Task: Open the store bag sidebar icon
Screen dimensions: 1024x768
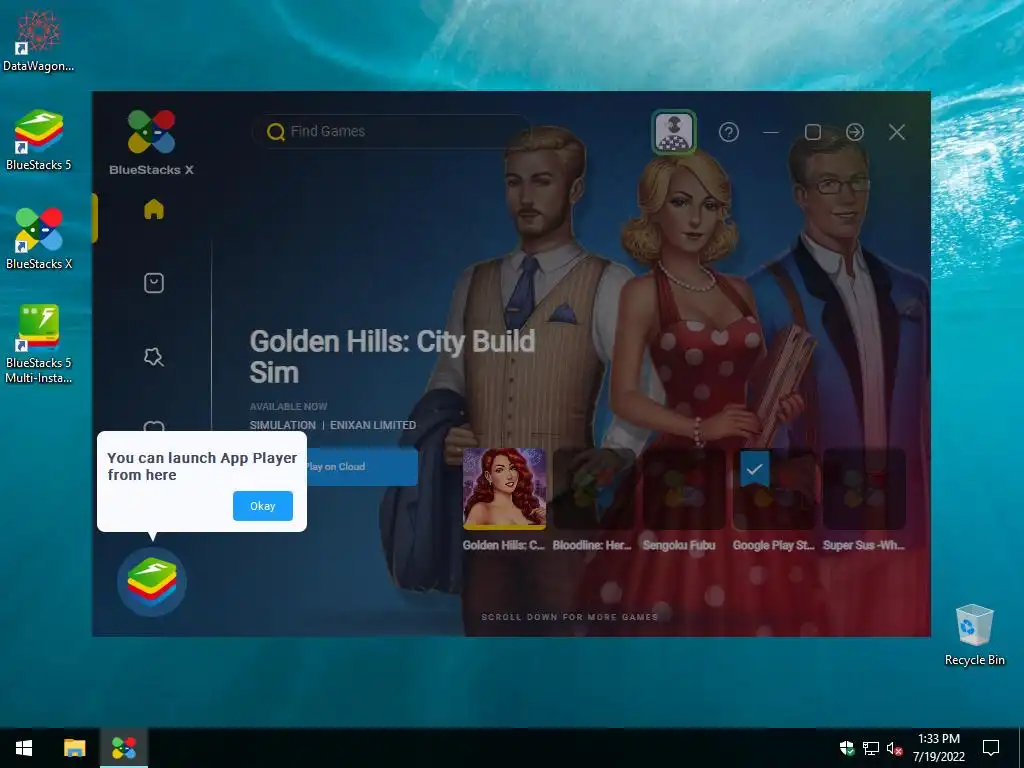Action: (154, 283)
